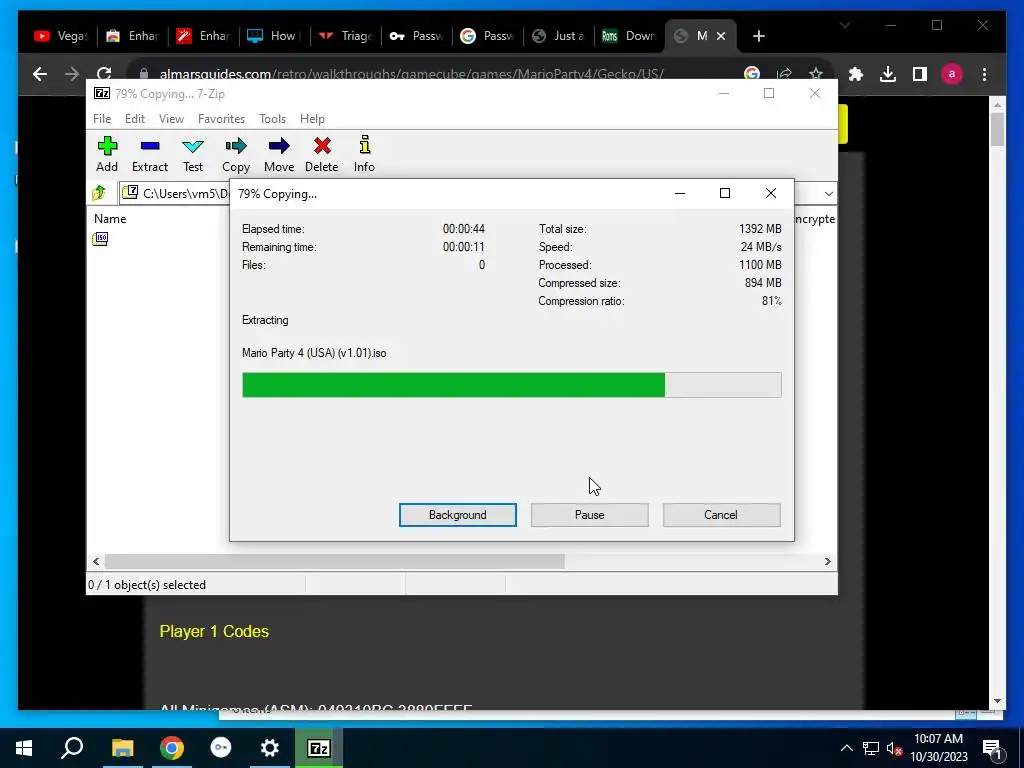Click the up-folder icon beside address bar
The height and width of the screenshot is (768, 1024).
[x=99, y=193]
